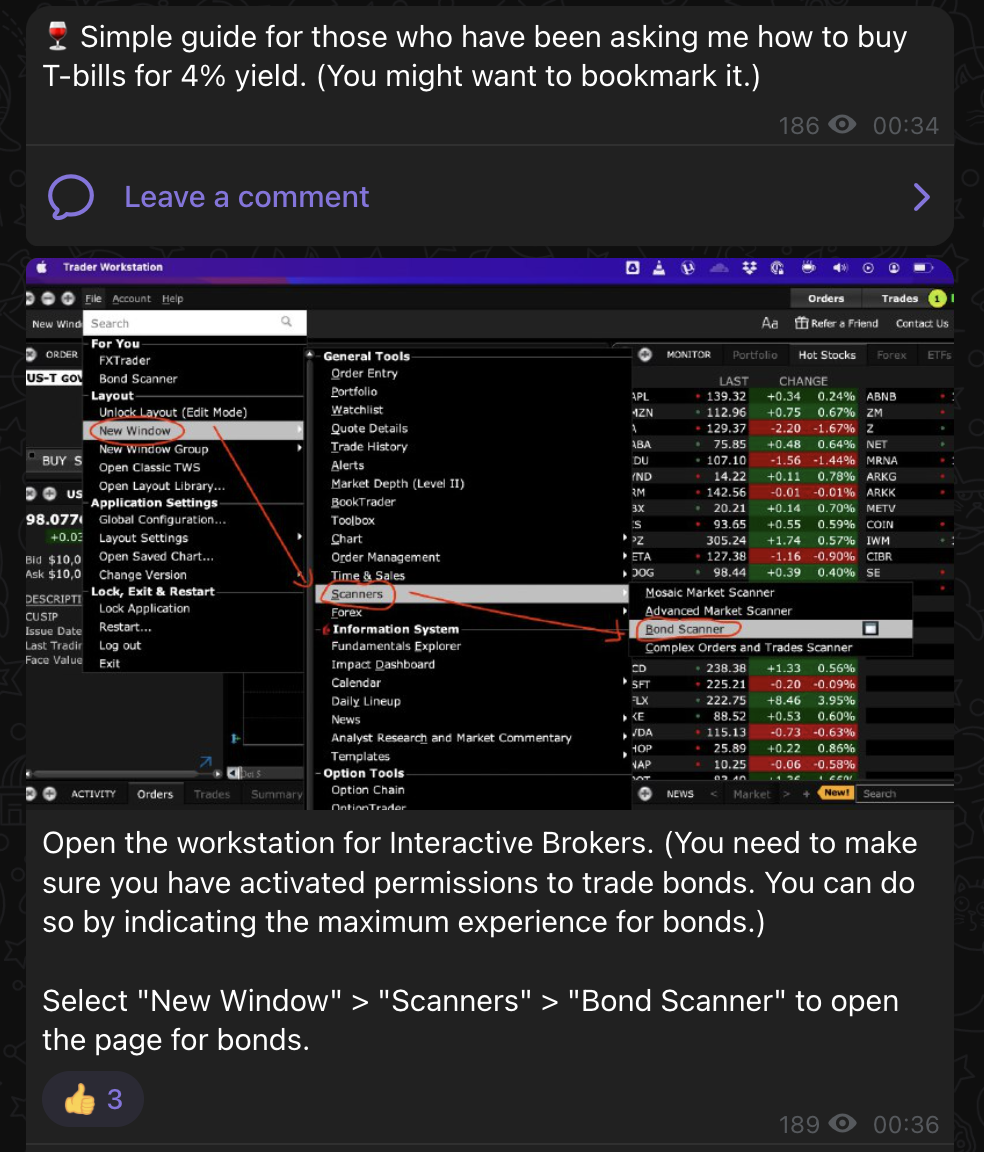Click the search magnifier icon in menu
This screenshot has height=1152, width=984.
click(286, 322)
